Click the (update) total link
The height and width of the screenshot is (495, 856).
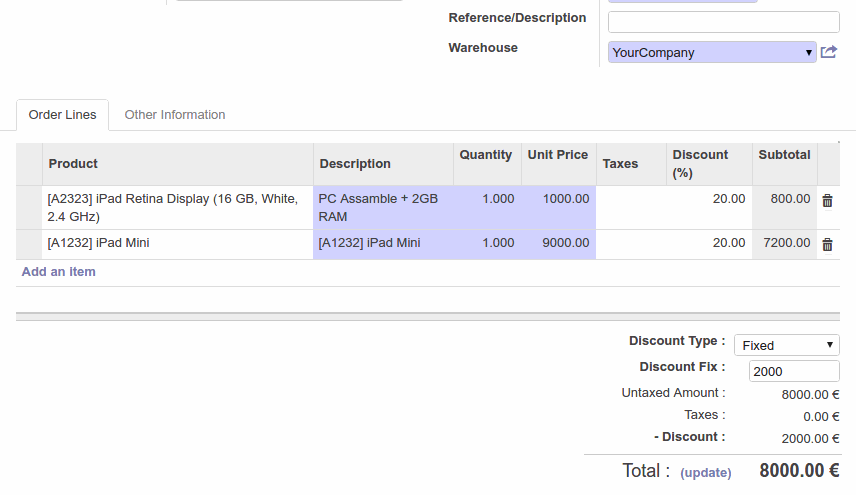[x=705, y=473]
